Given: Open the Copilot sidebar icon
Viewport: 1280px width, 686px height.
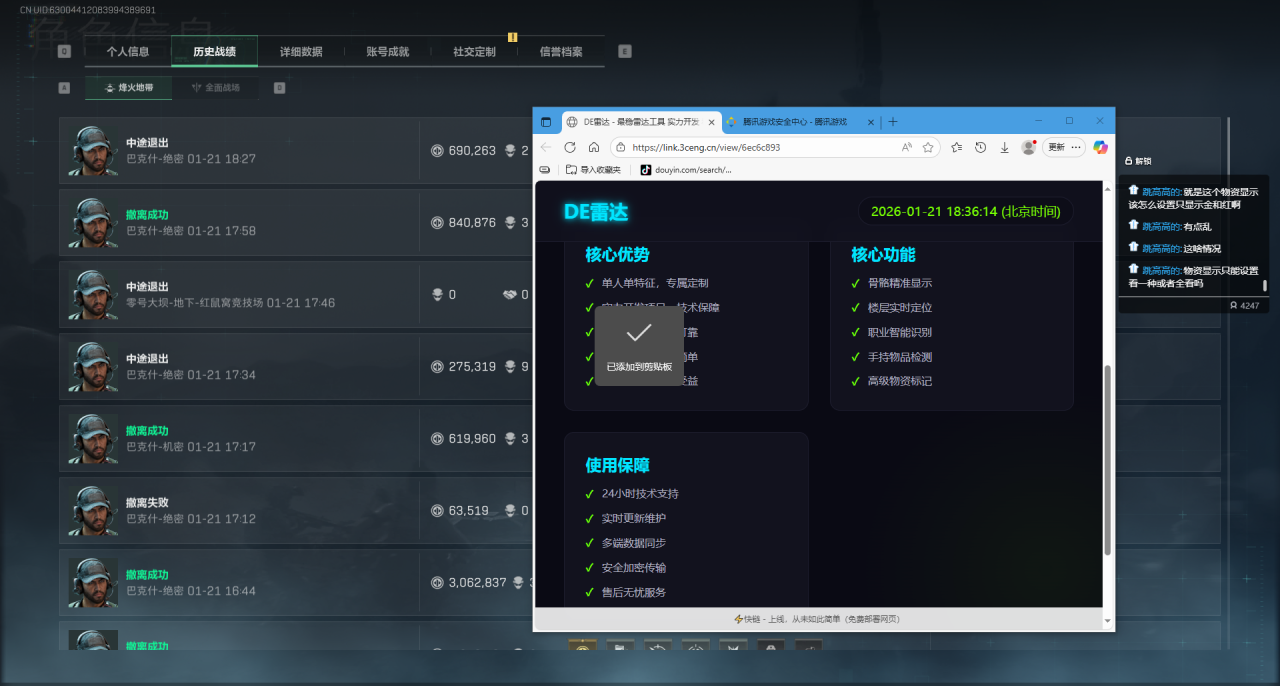Looking at the screenshot, I should (1100, 147).
